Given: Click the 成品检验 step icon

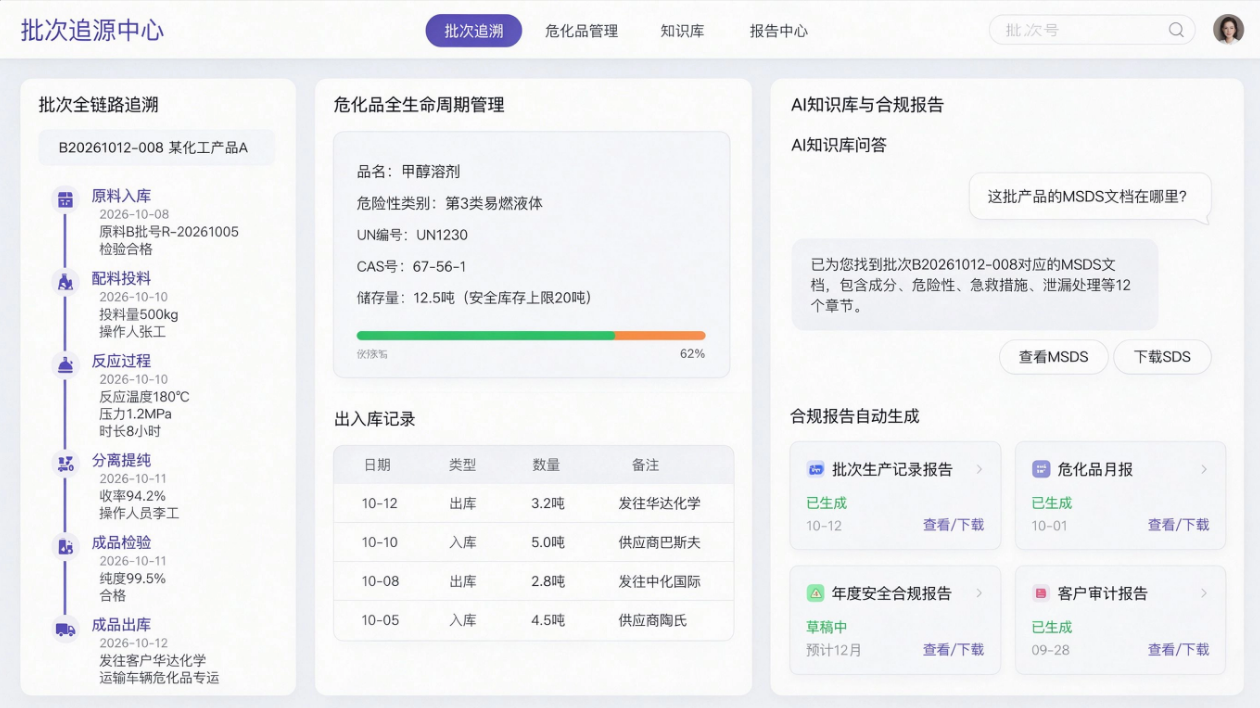Looking at the screenshot, I should [65, 546].
